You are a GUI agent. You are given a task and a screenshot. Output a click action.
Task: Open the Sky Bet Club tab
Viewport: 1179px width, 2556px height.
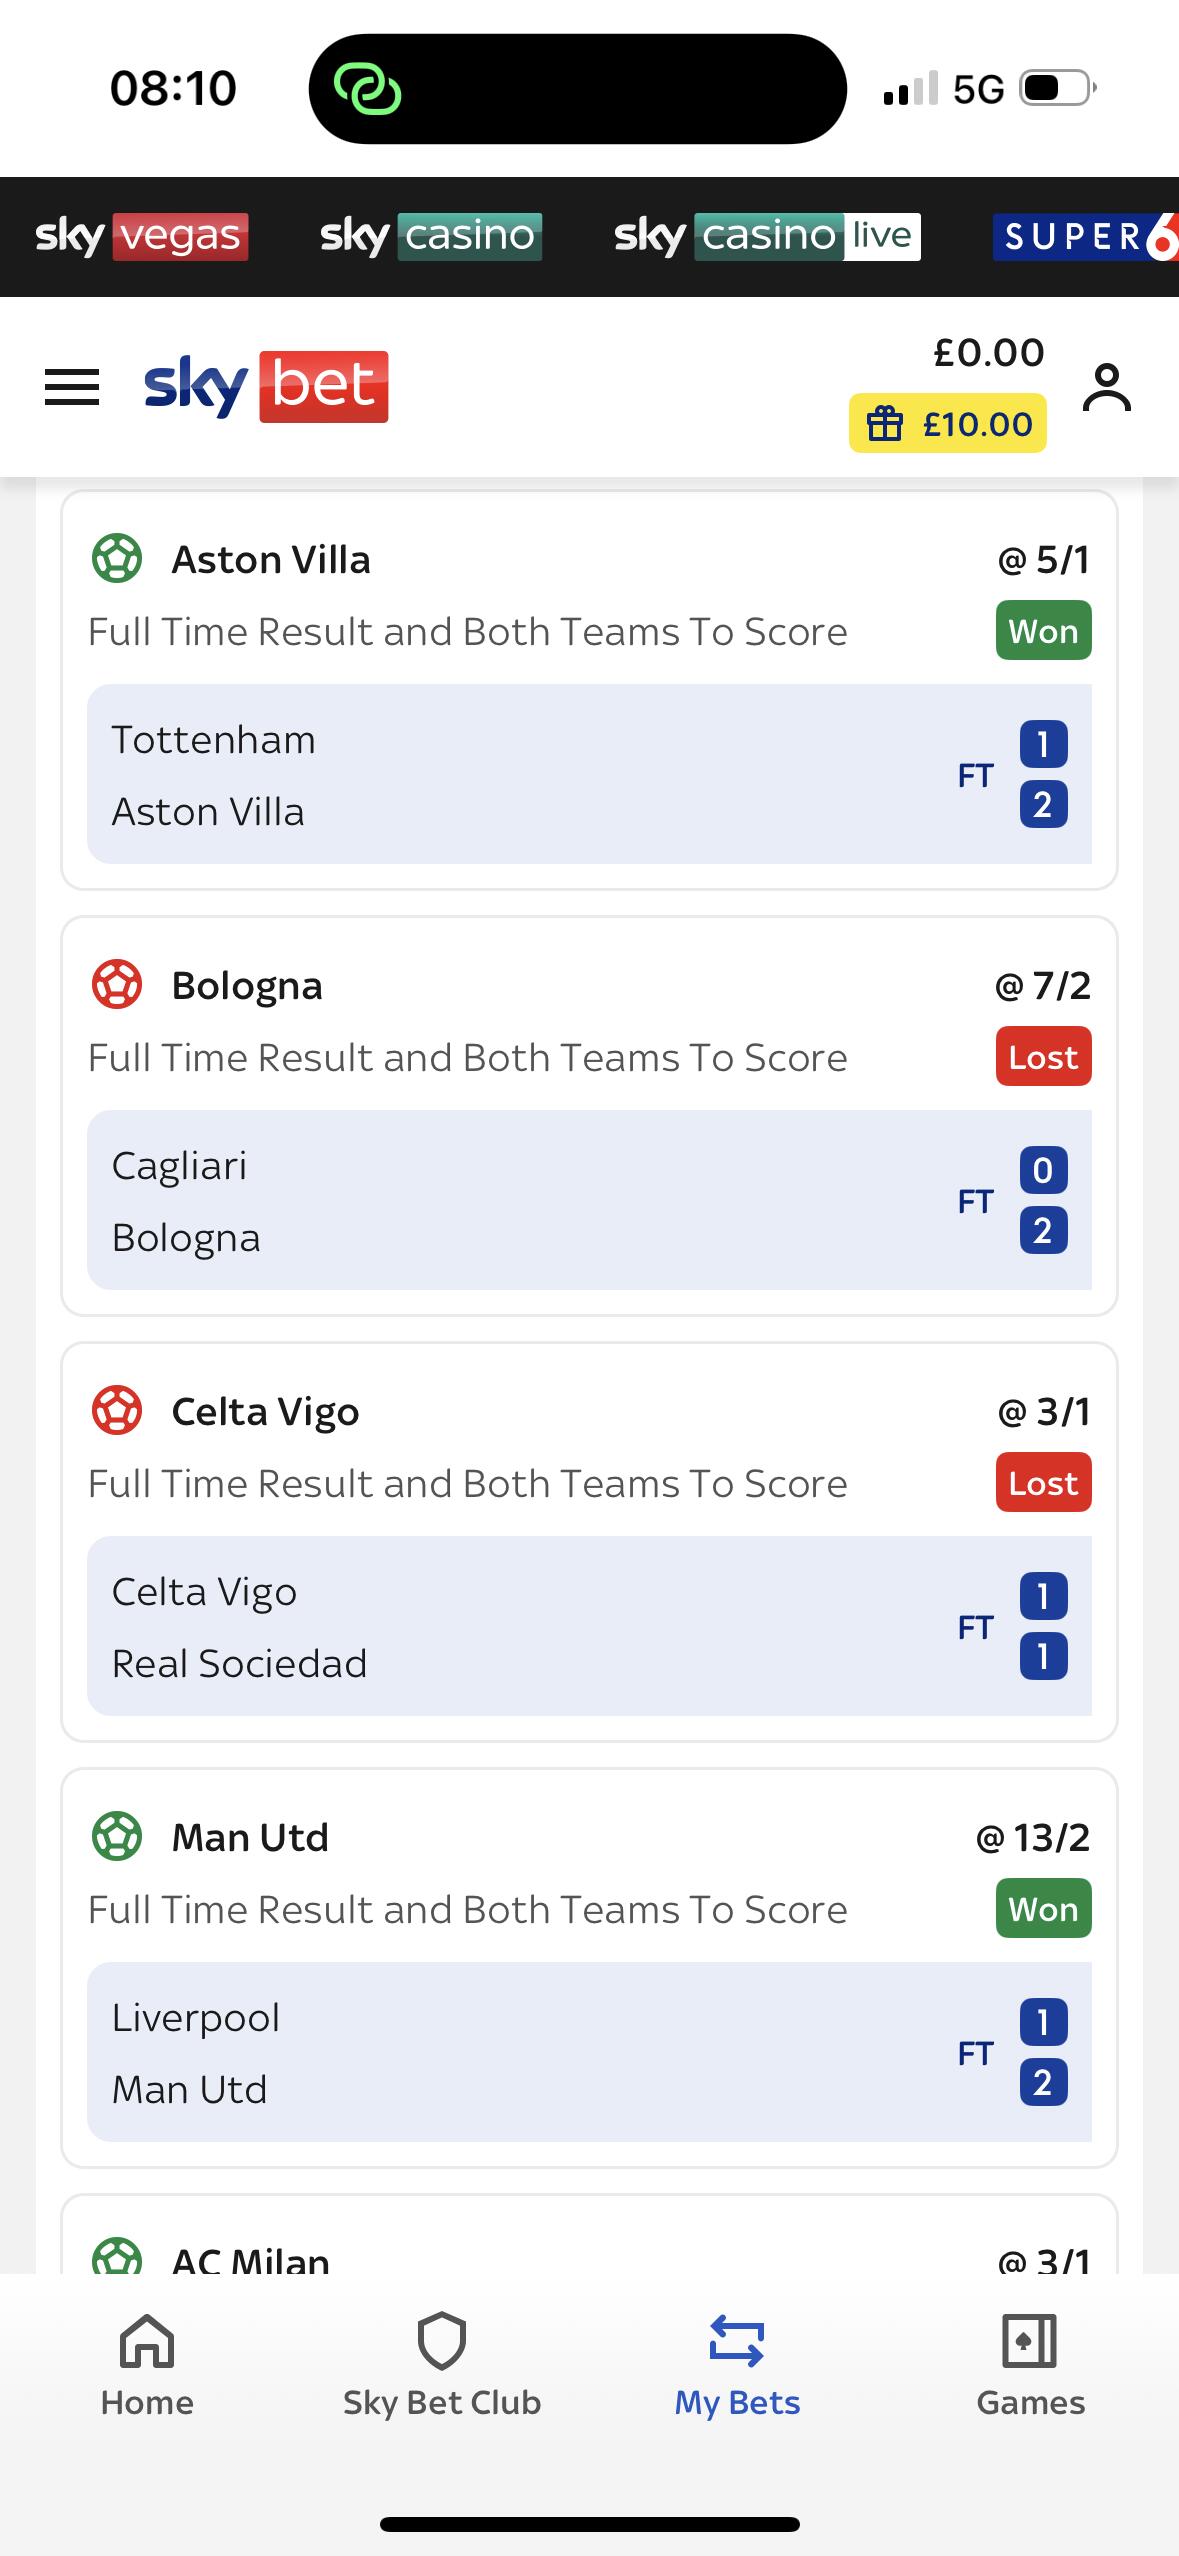(441, 2365)
